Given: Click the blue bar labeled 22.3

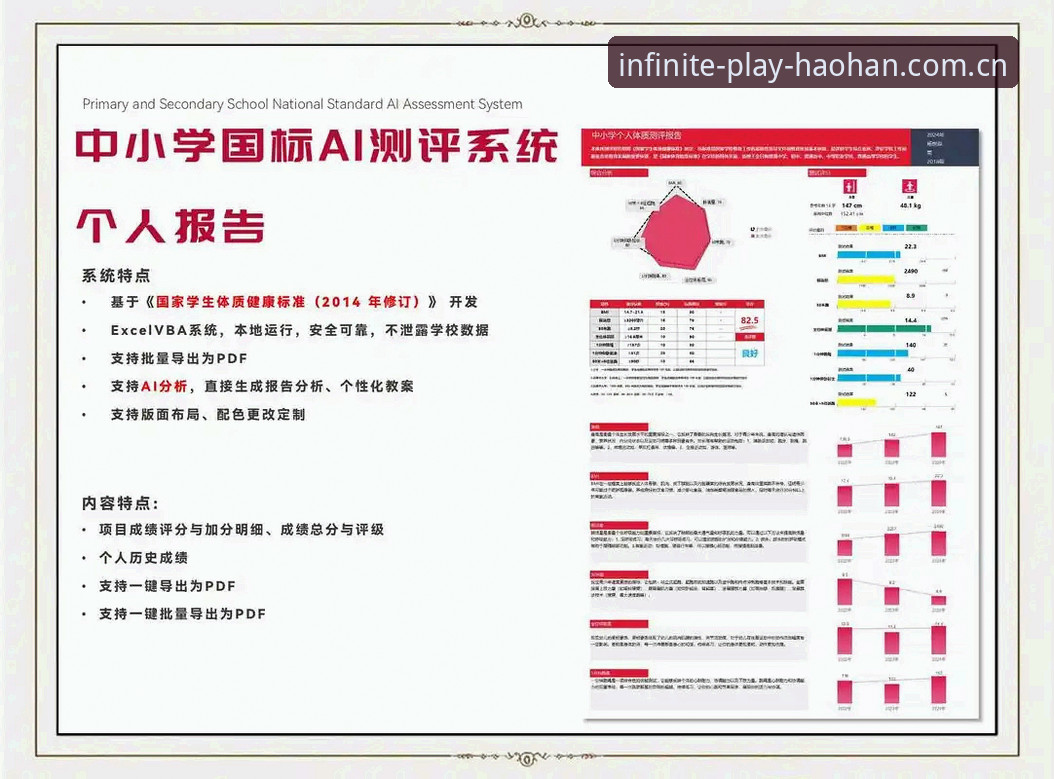Looking at the screenshot, I should pyautogui.click(x=868, y=255).
